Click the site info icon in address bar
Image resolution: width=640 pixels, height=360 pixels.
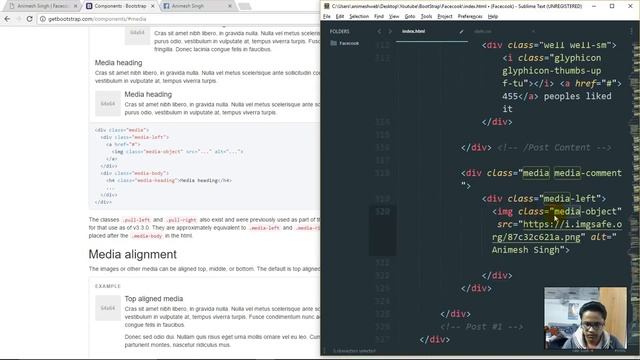[x=42, y=19]
